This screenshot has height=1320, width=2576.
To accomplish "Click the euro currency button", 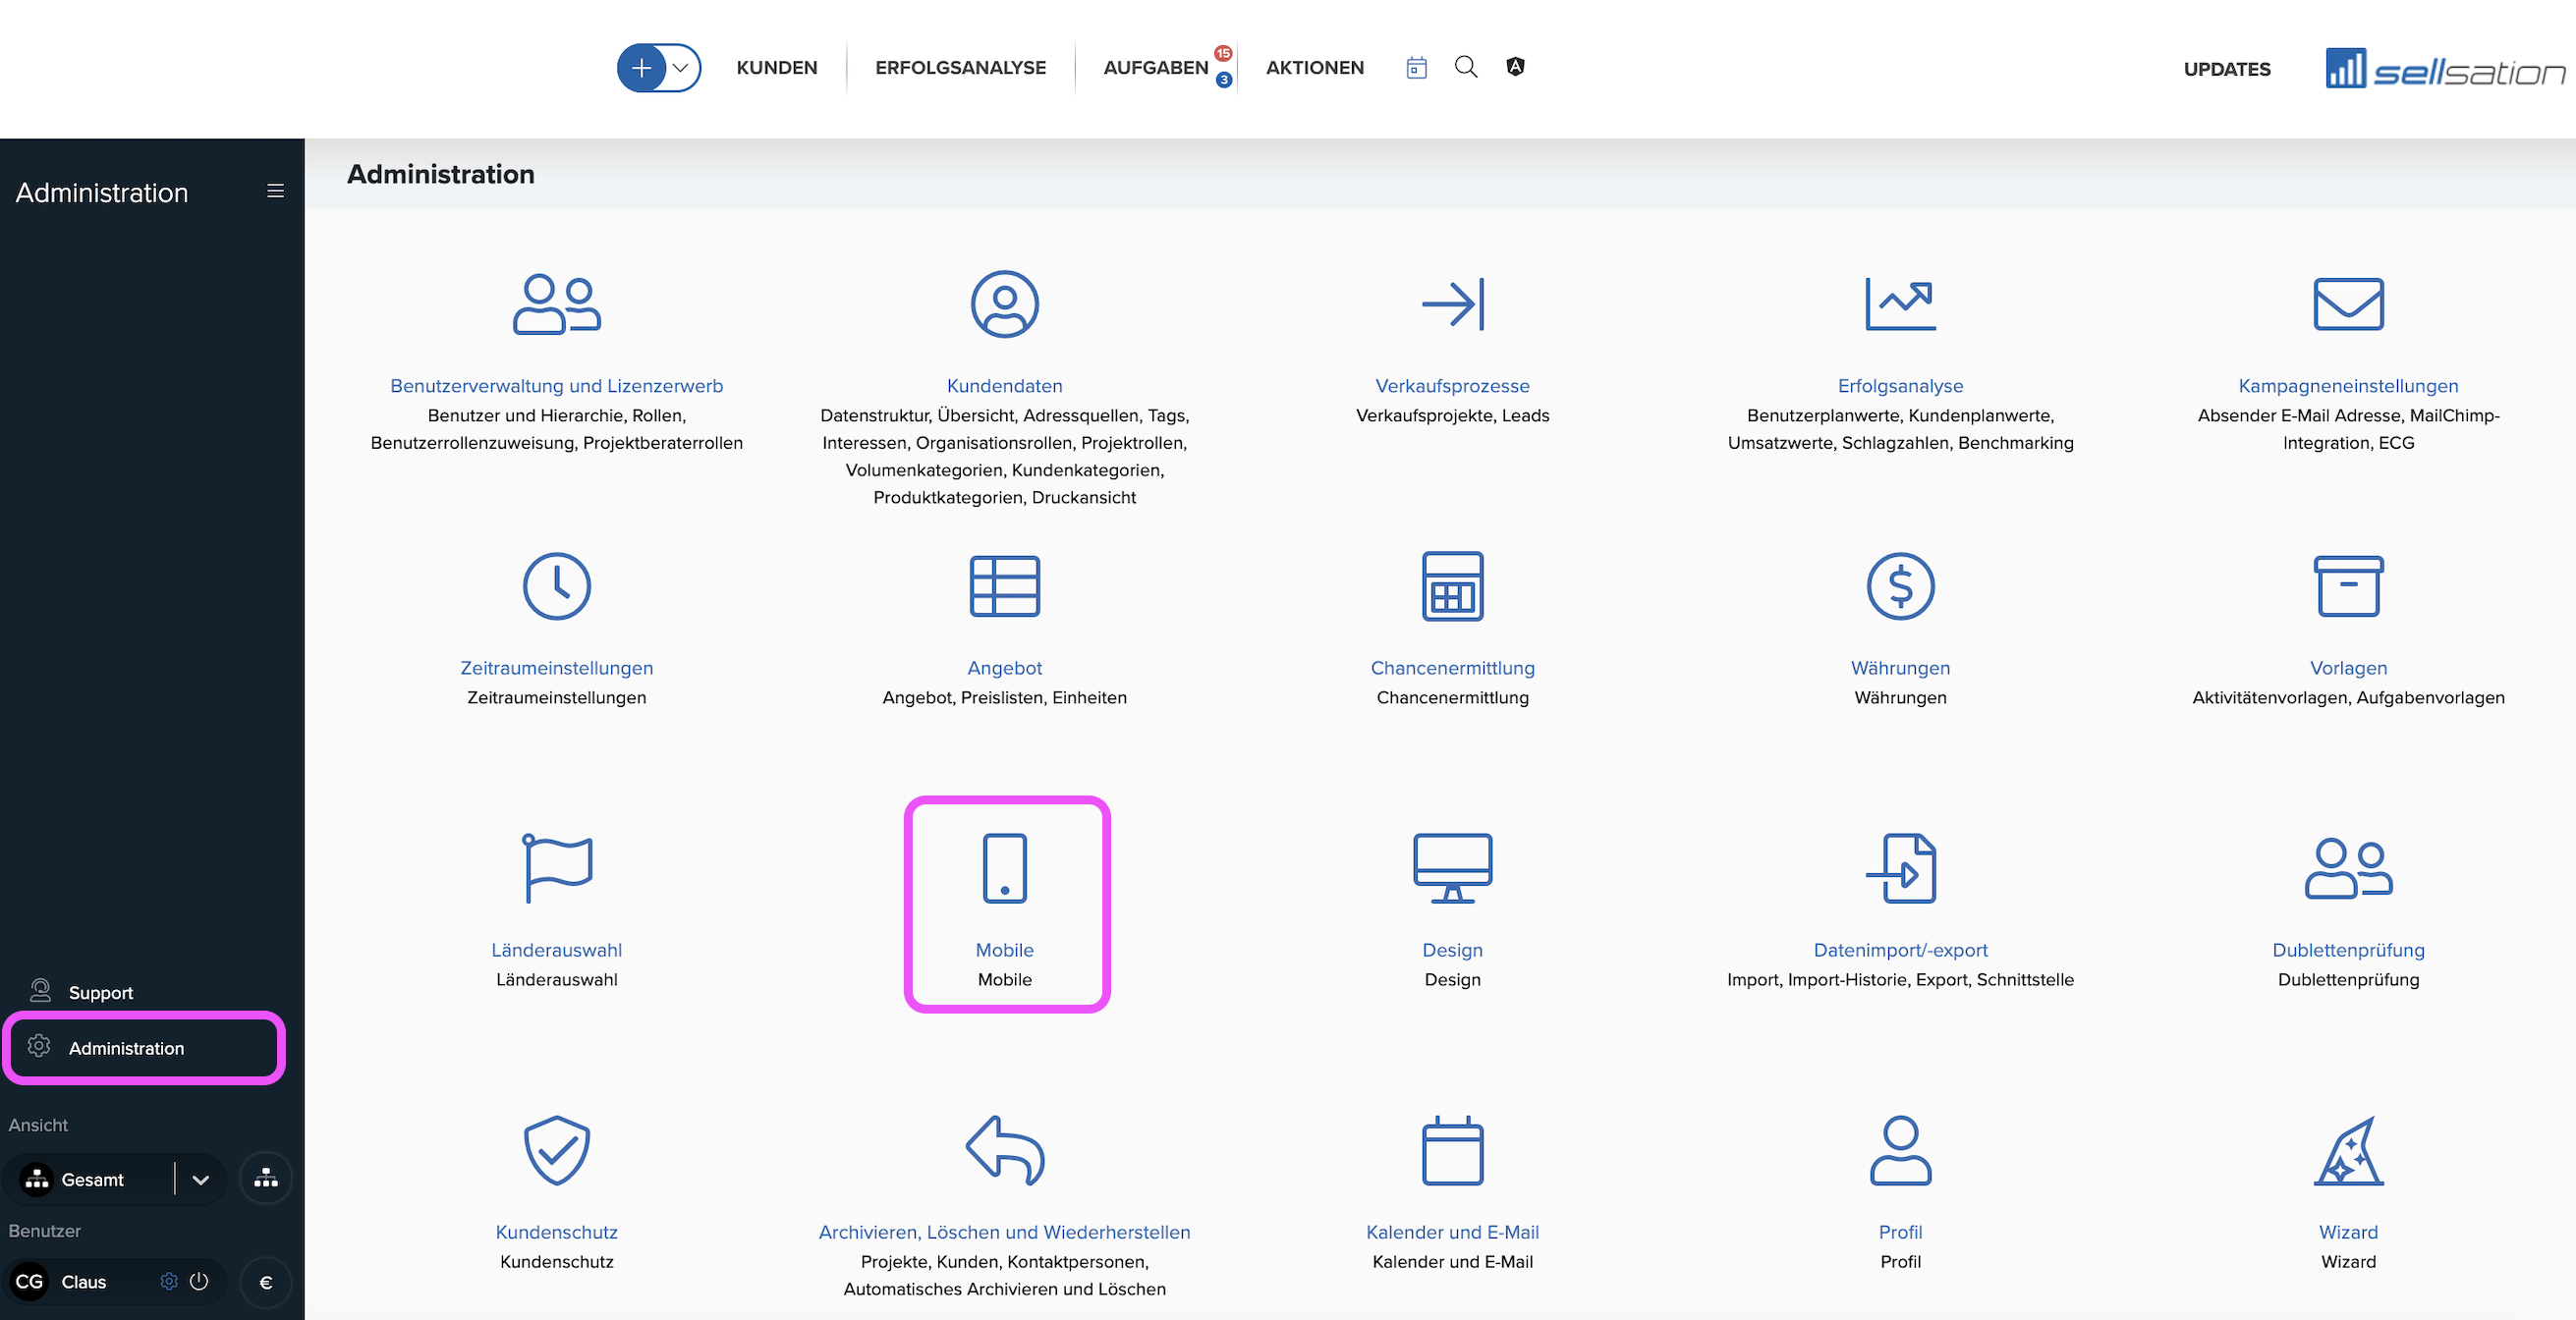I will point(266,1283).
